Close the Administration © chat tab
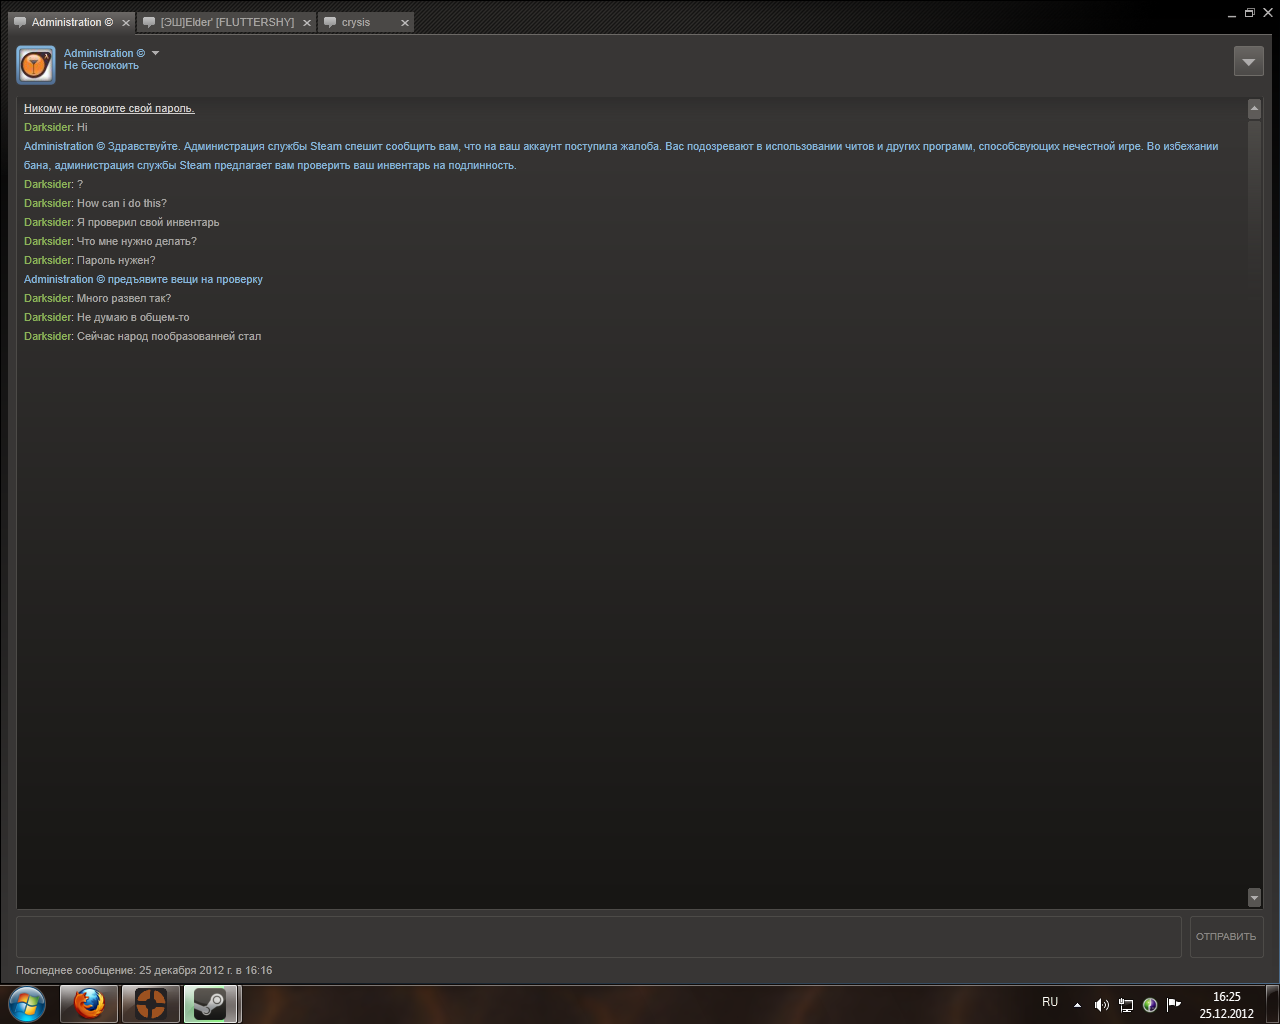Viewport: 1280px width, 1024px height. [x=126, y=23]
